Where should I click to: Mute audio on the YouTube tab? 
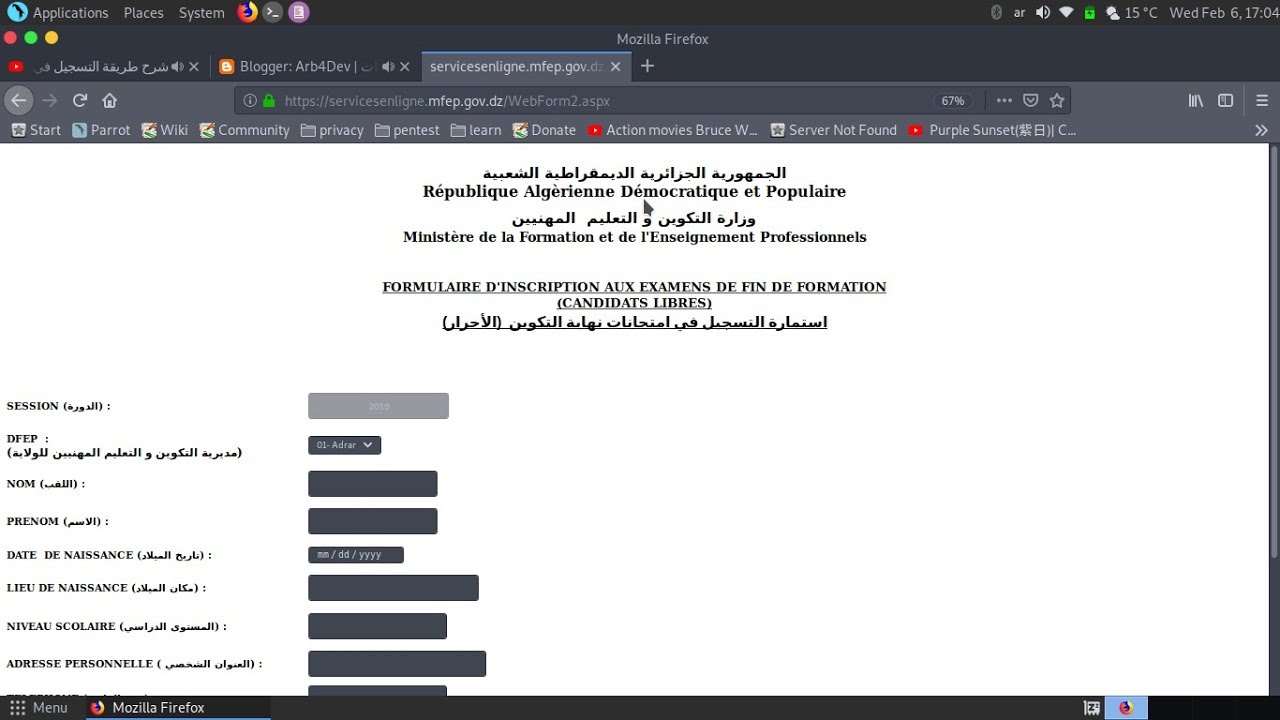[177, 67]
